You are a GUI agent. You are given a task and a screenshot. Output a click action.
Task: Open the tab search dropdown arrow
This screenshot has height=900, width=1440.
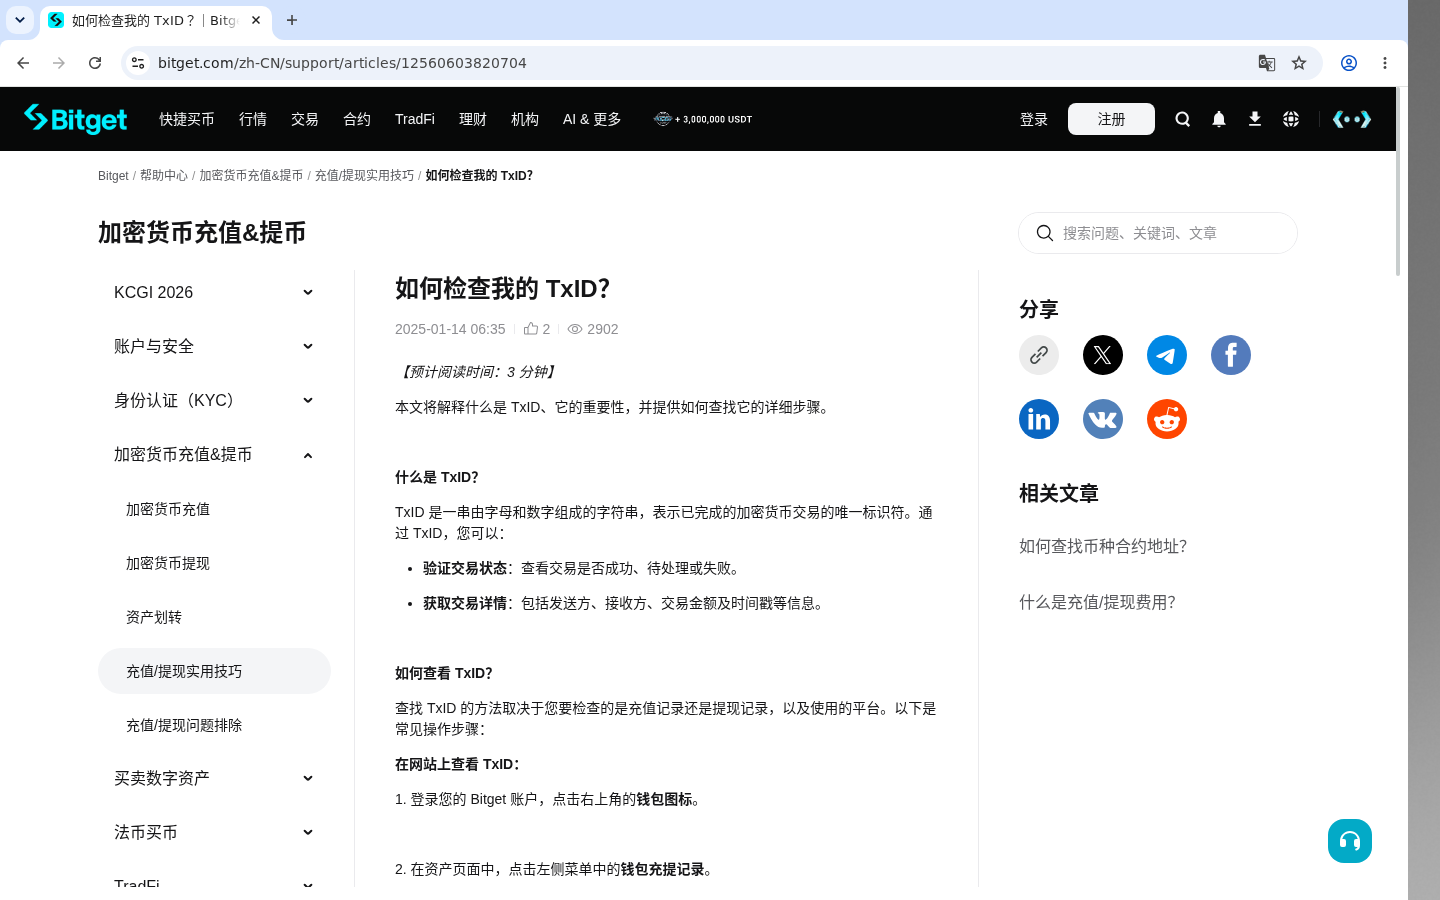click(x=20, y=20)
